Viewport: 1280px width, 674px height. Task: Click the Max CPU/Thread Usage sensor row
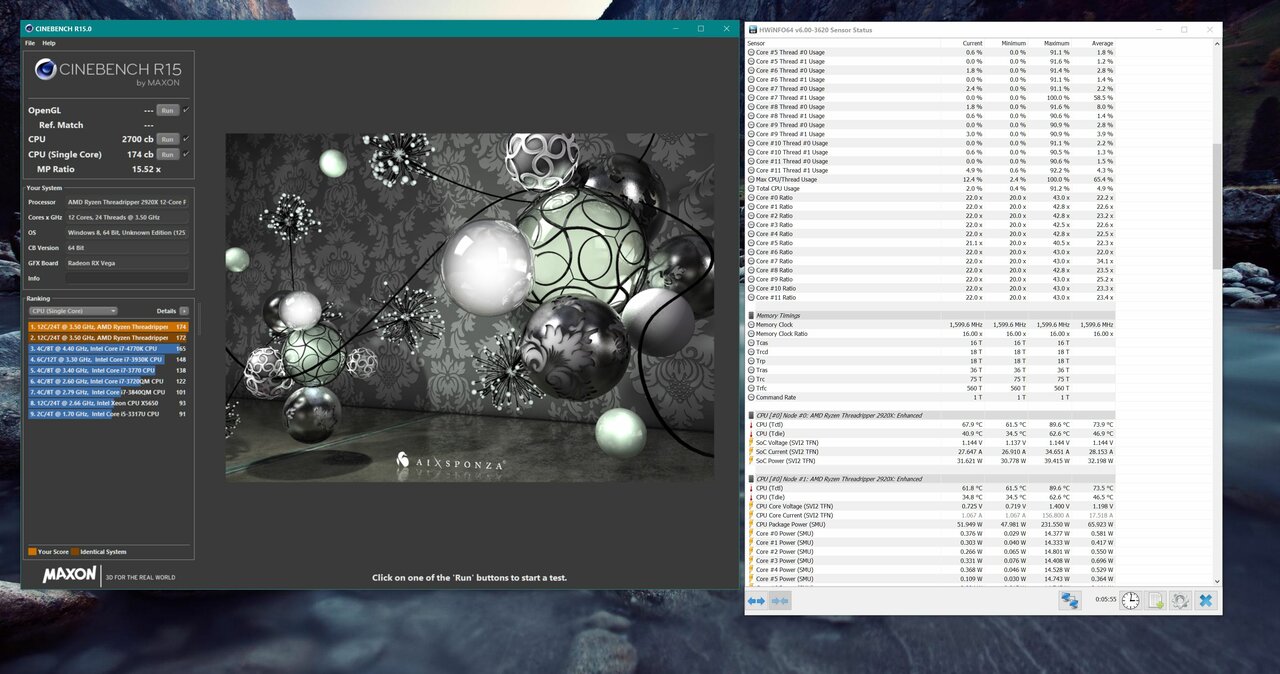931,179
